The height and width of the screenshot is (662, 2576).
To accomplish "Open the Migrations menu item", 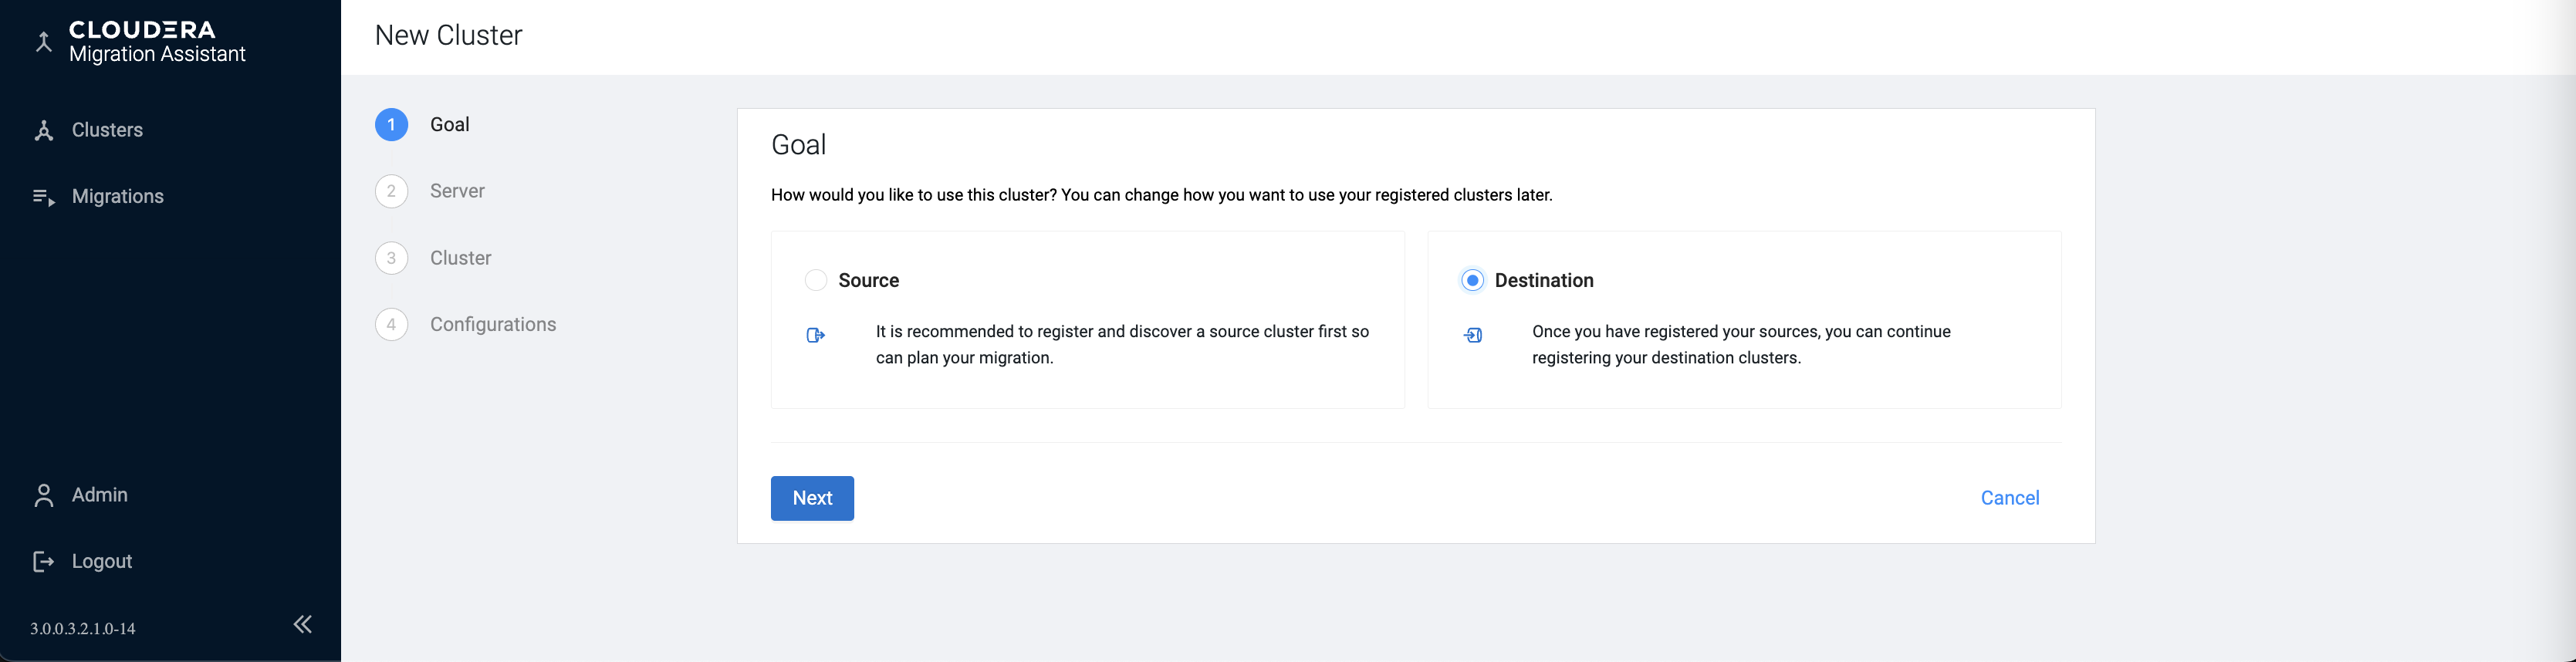I will coord(117,197).
